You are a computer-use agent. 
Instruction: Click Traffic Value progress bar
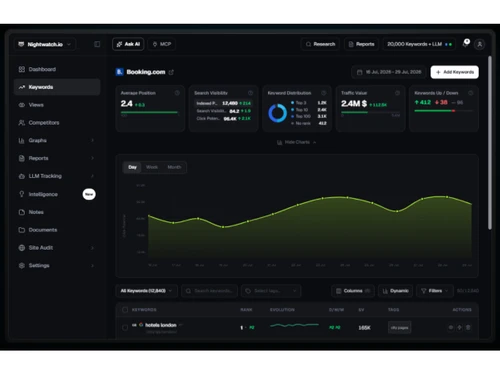pos(370,112)
